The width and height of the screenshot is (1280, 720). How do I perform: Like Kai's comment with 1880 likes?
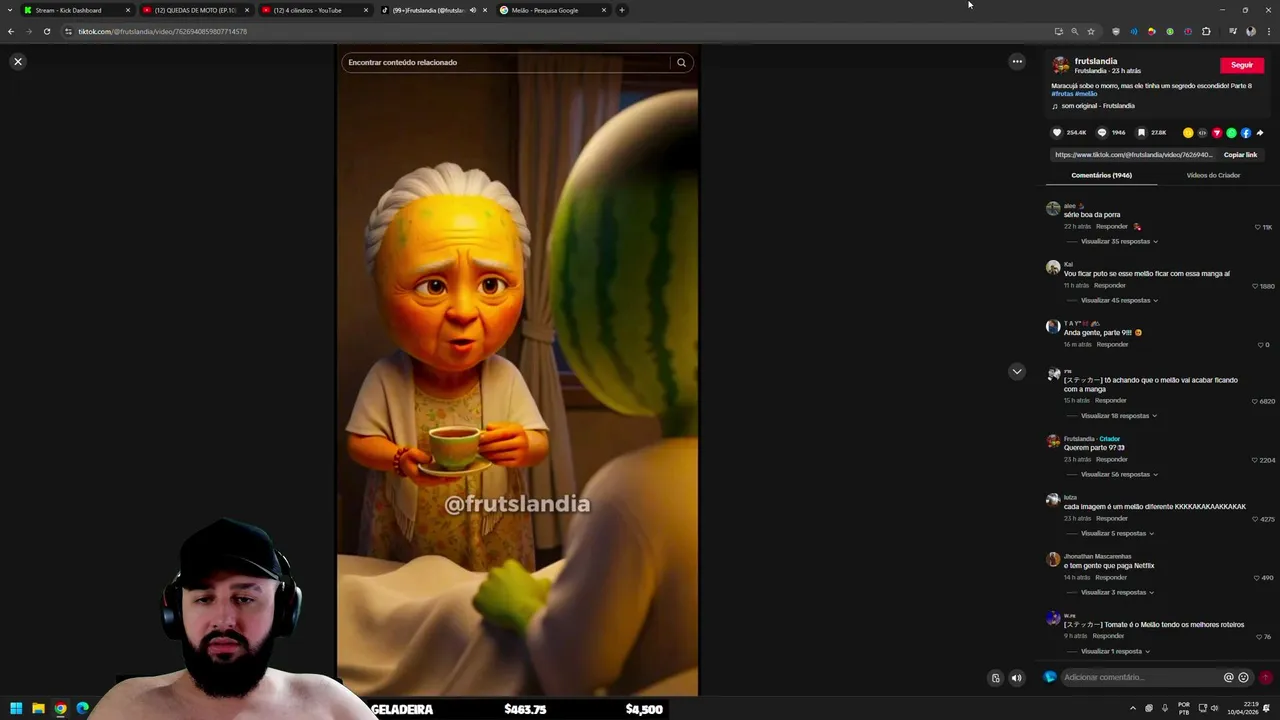point(1255,286)
